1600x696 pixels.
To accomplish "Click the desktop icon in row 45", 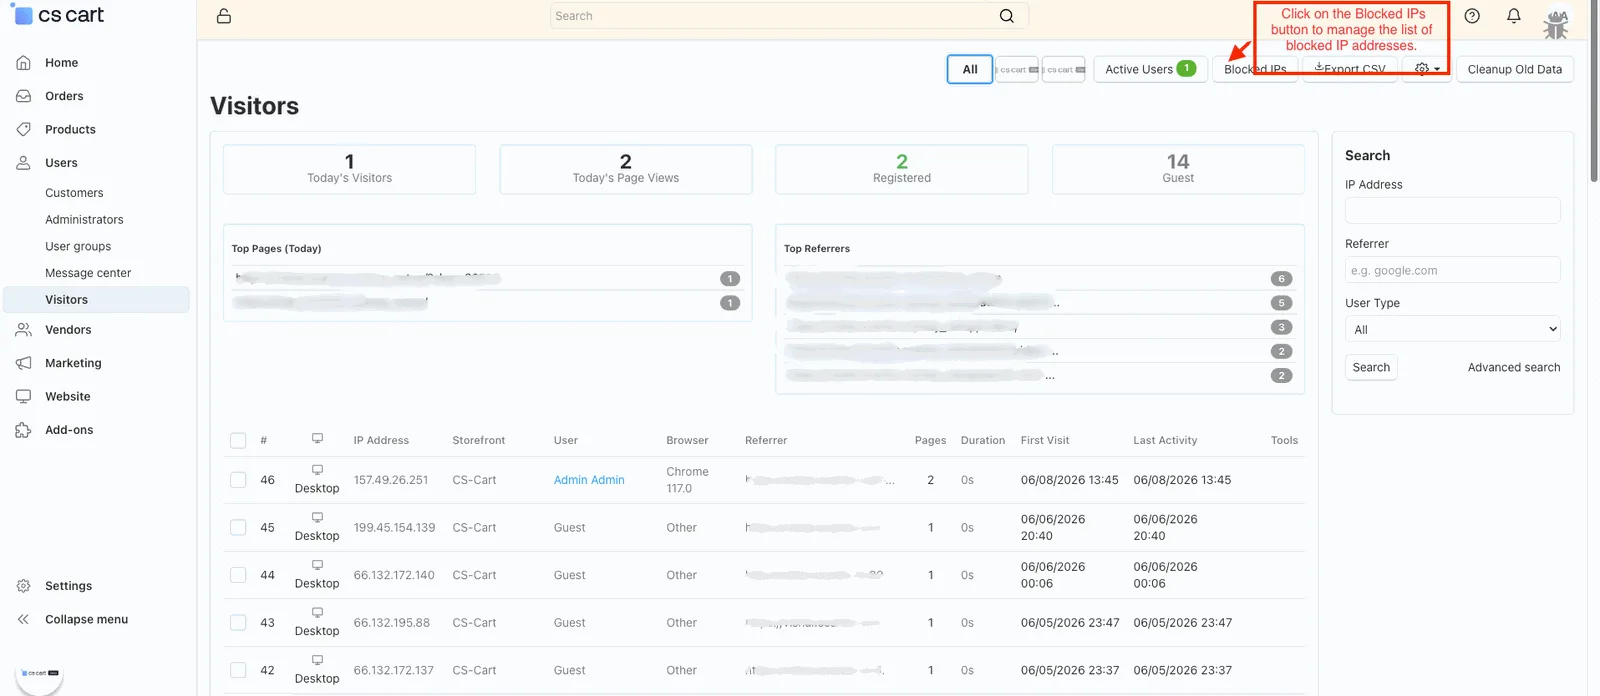I will [317, 518].
